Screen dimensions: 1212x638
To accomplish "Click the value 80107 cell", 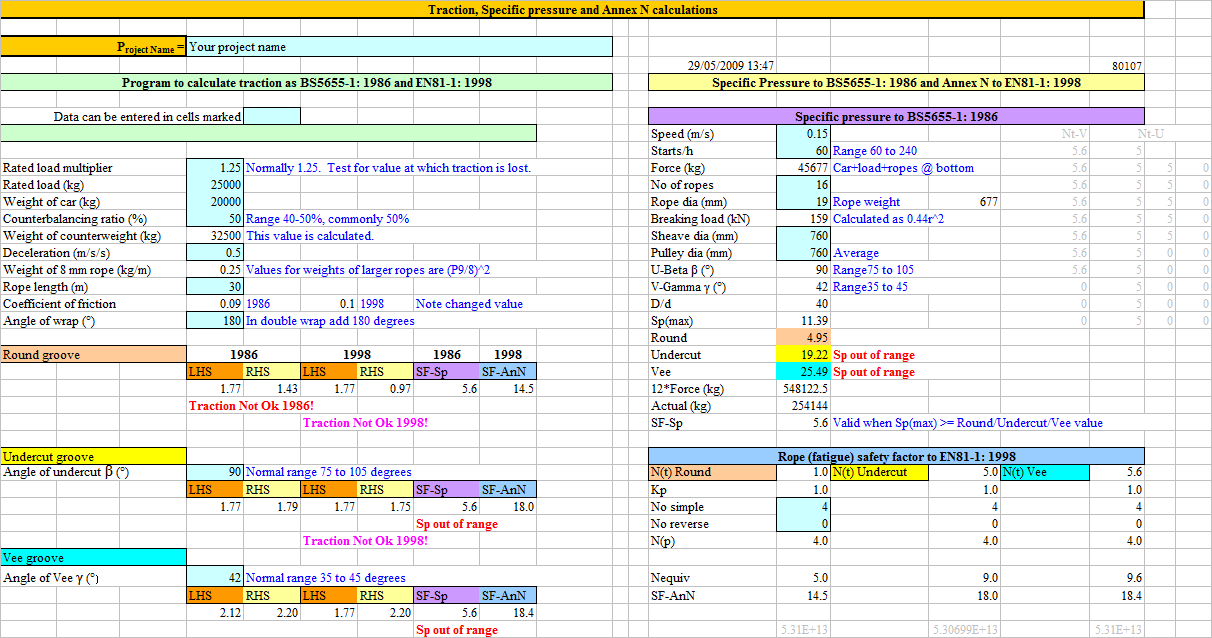I will 1127,66.
